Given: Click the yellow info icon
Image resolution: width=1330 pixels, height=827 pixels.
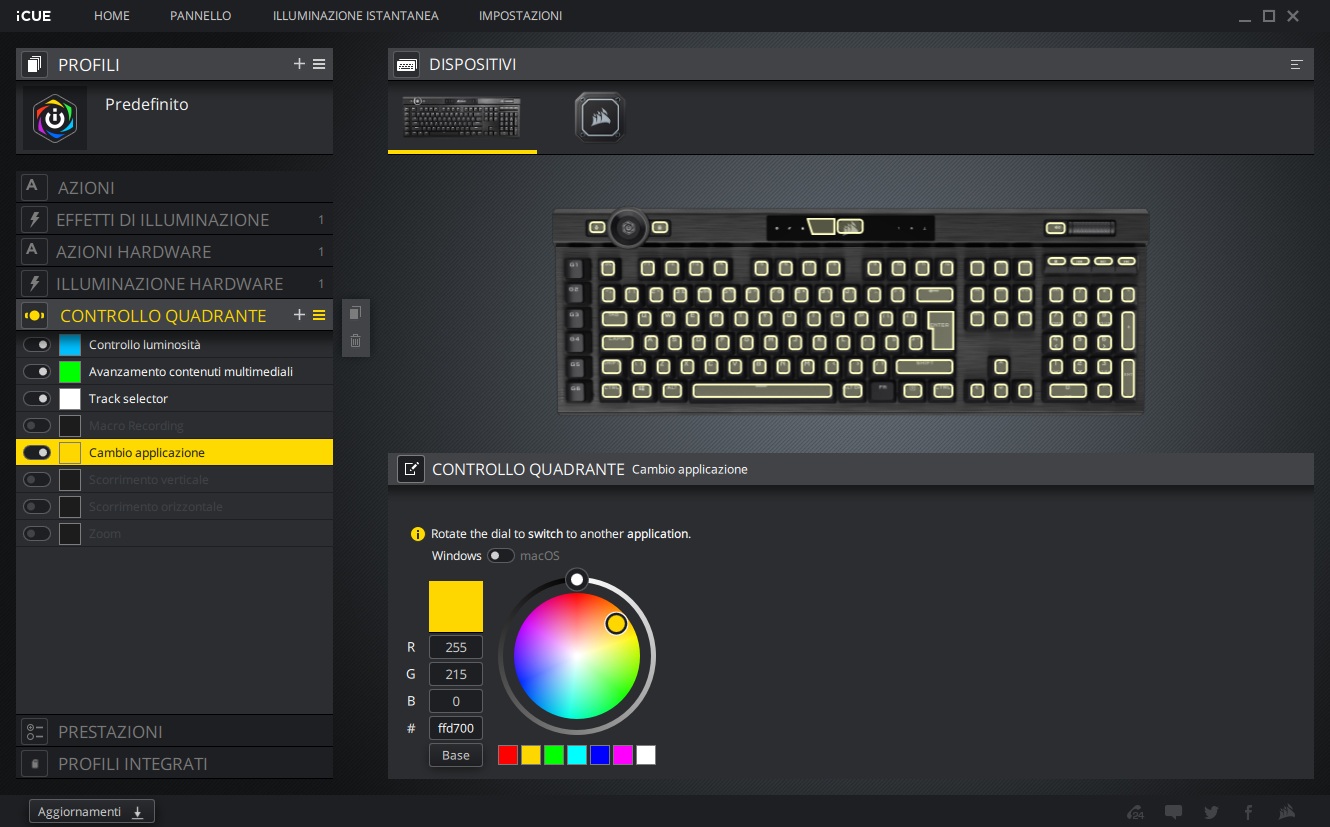Looking at the screenshot, I should pos(418,534).
